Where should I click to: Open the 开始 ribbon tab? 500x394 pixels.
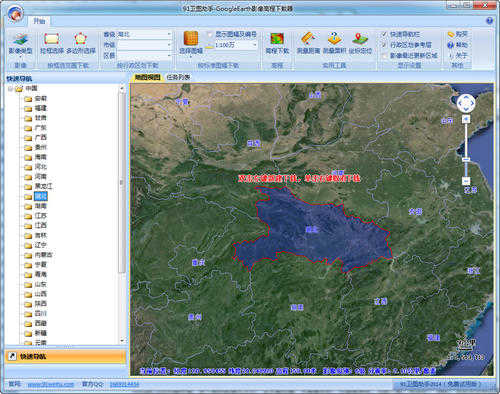(x=39, y=21)
